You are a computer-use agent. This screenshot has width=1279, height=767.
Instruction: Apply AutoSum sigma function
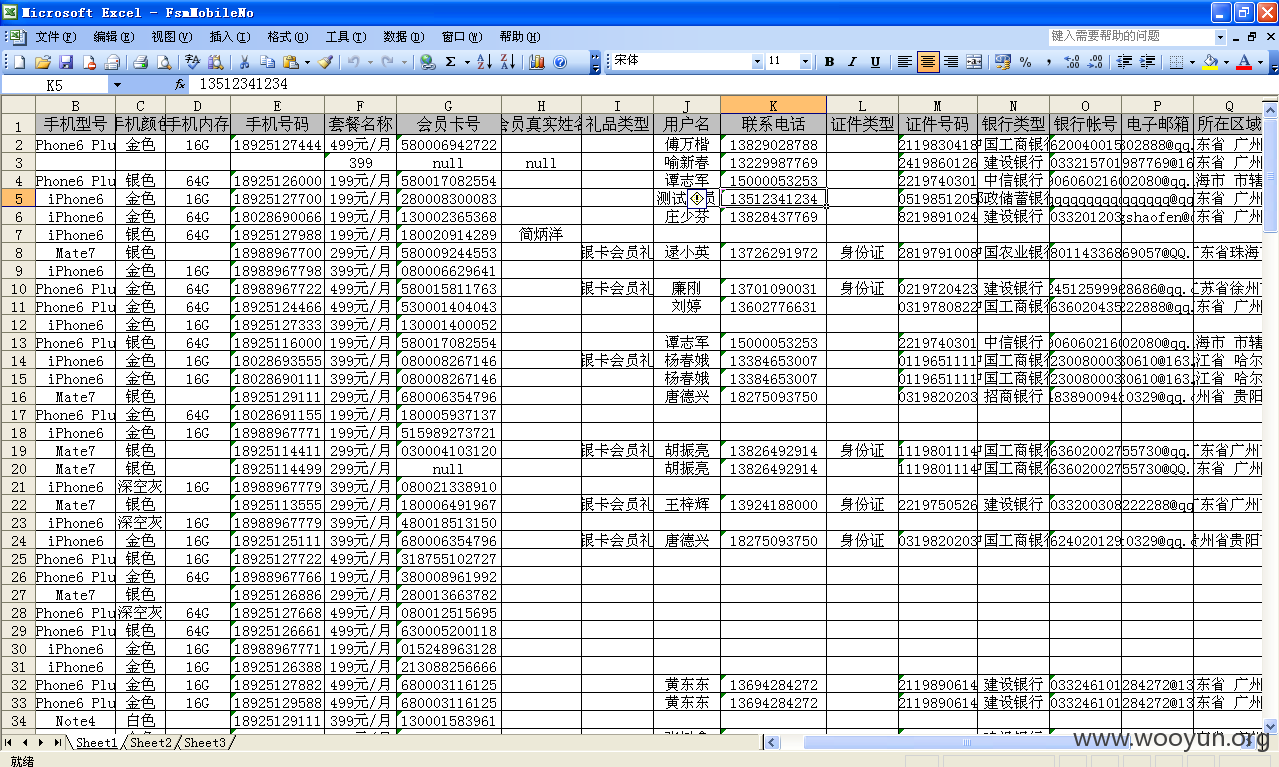[451, 62]
